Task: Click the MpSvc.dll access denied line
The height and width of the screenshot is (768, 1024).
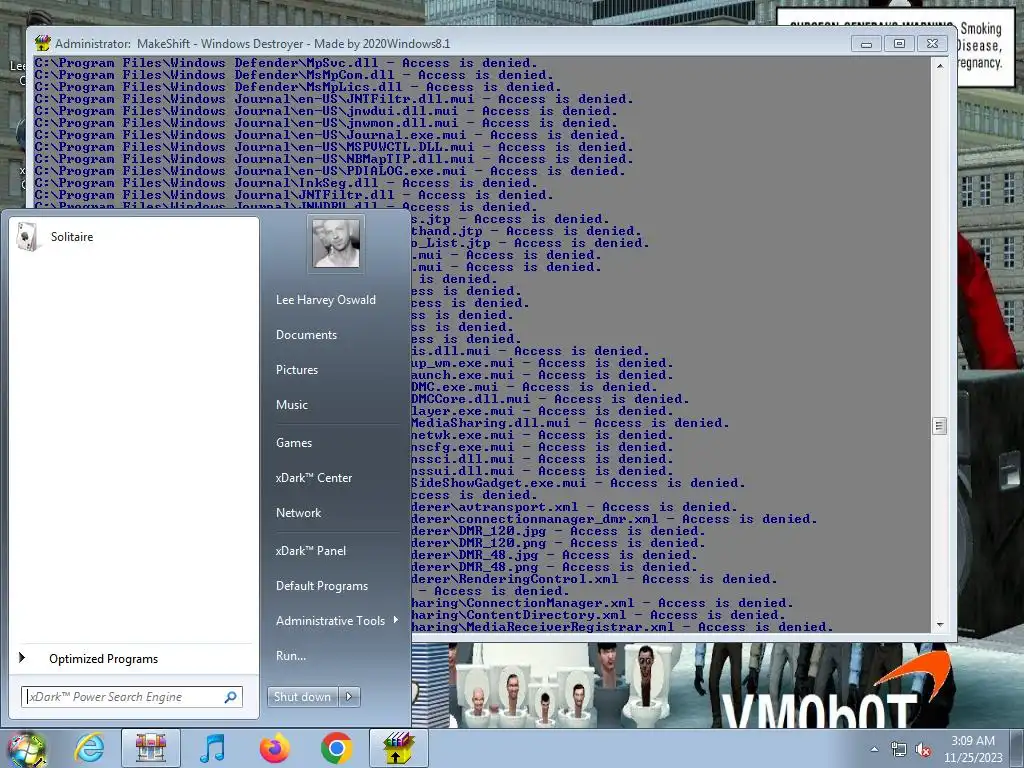Action: 286,63
